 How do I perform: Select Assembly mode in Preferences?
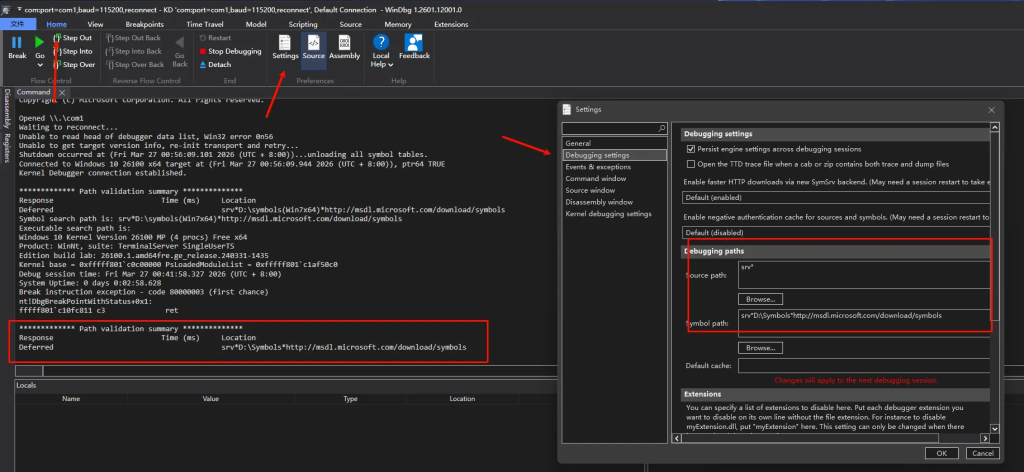pos(344,47)
